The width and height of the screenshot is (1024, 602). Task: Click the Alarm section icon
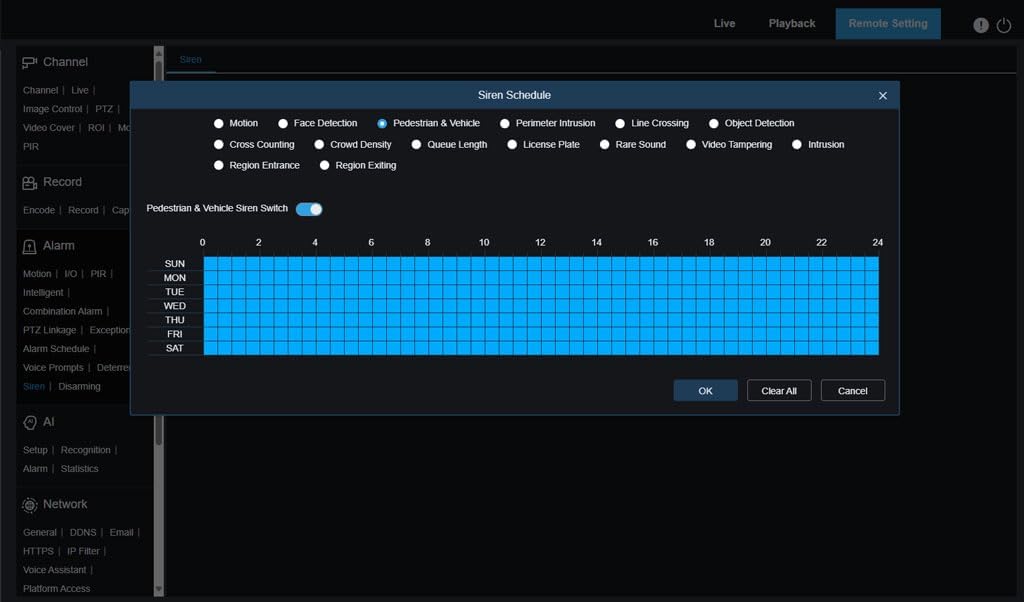pyautogui.click(x=30, y=246)
